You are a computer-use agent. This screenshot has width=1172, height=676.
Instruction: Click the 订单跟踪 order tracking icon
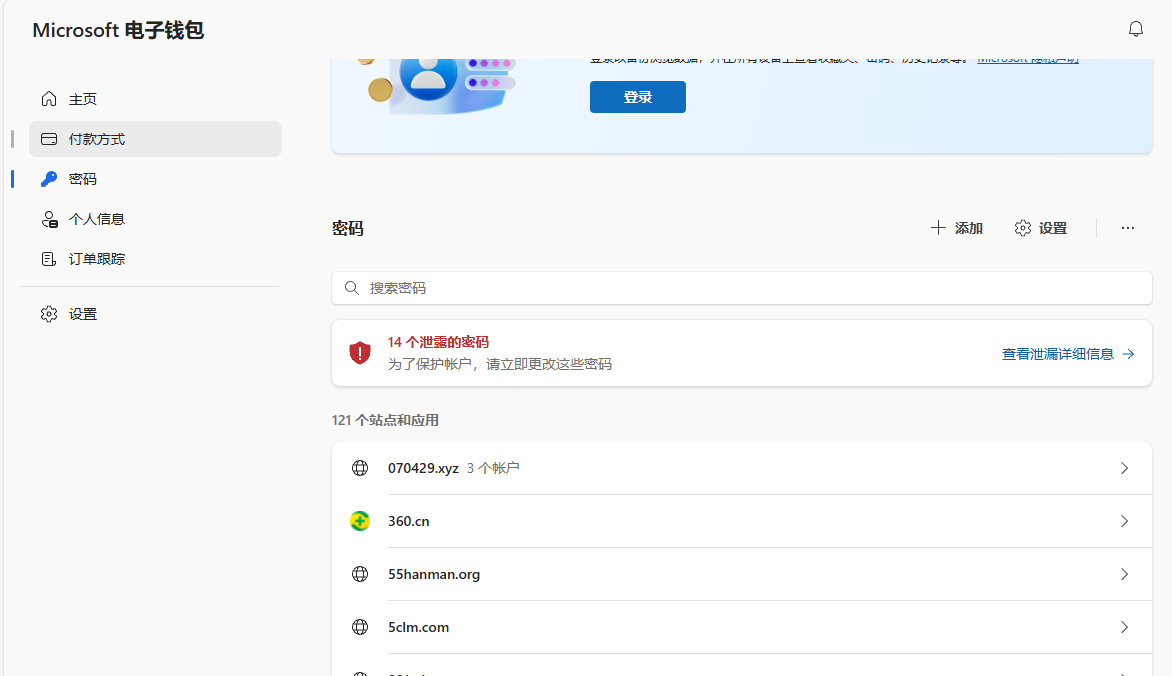[x=49, y=259]
